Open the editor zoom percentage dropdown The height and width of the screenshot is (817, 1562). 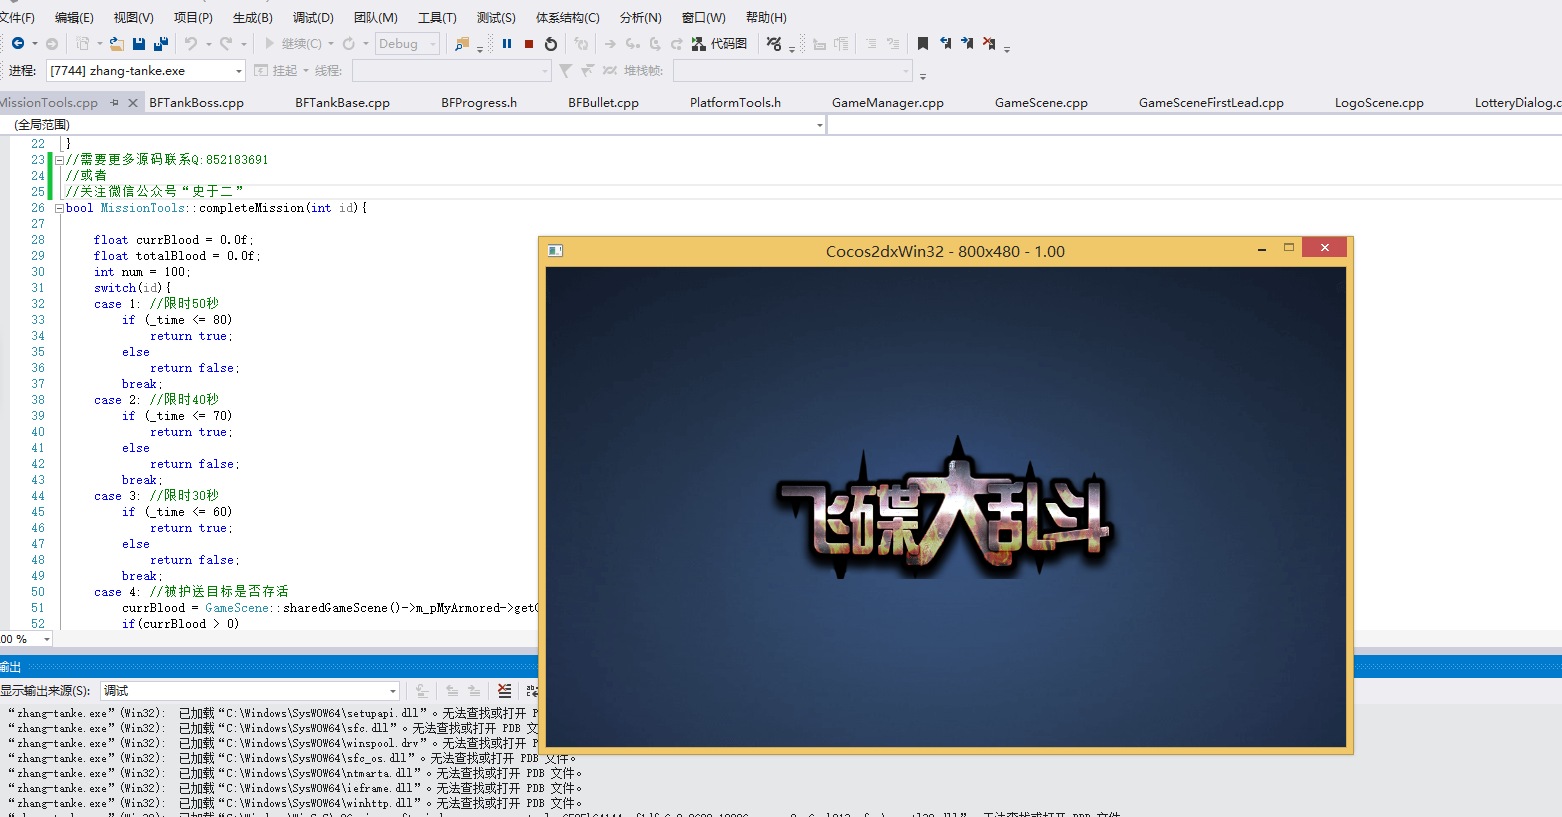tap(26, 638)
